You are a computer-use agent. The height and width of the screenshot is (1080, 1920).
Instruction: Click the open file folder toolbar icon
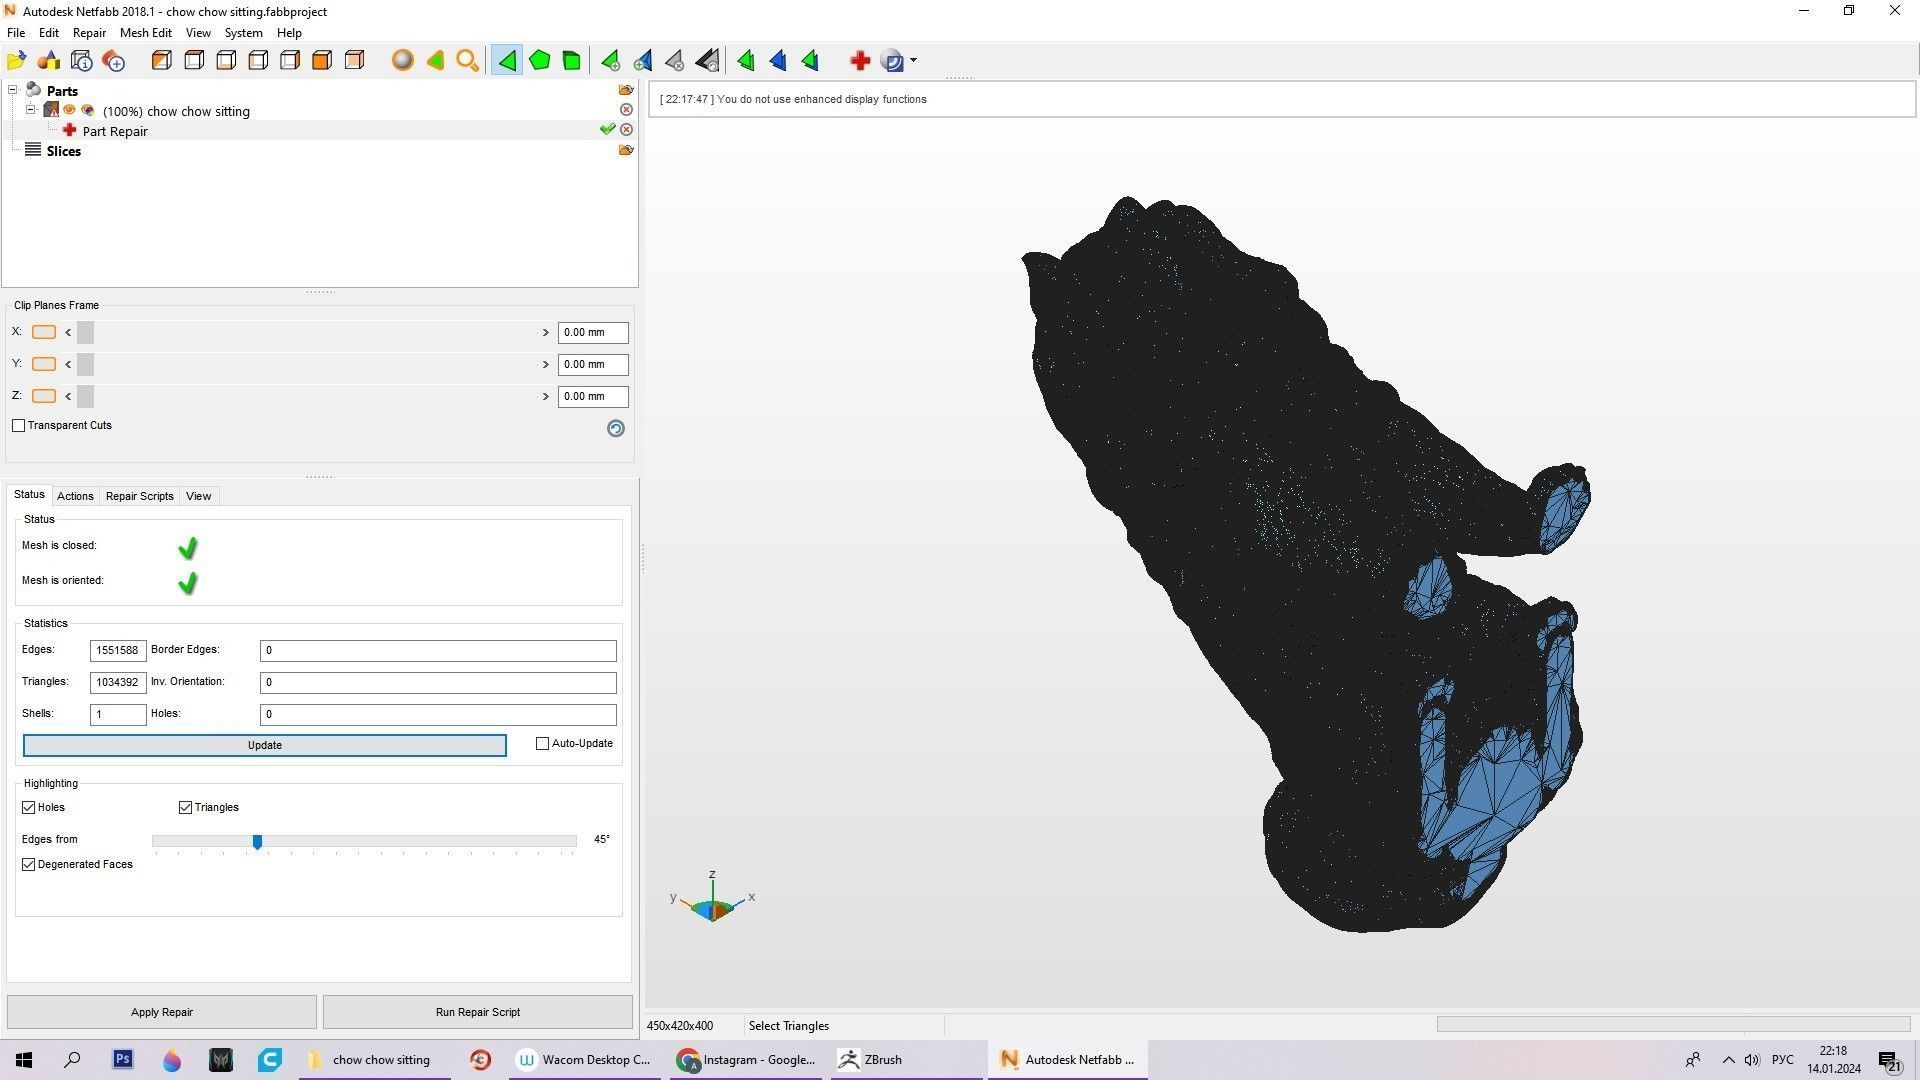[16, 61]
